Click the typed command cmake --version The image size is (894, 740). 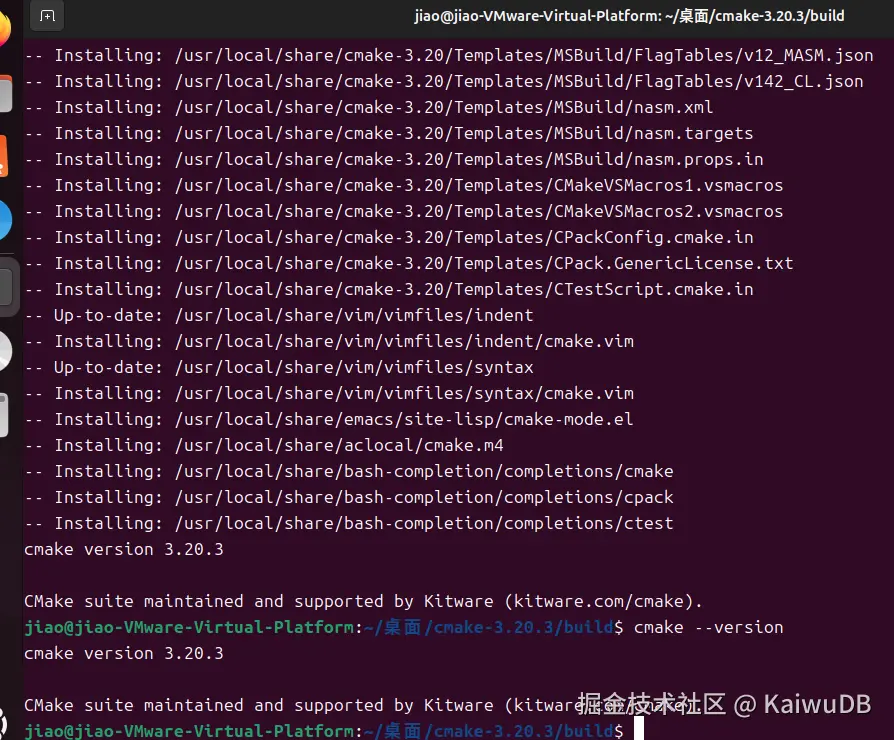(709, 628)
